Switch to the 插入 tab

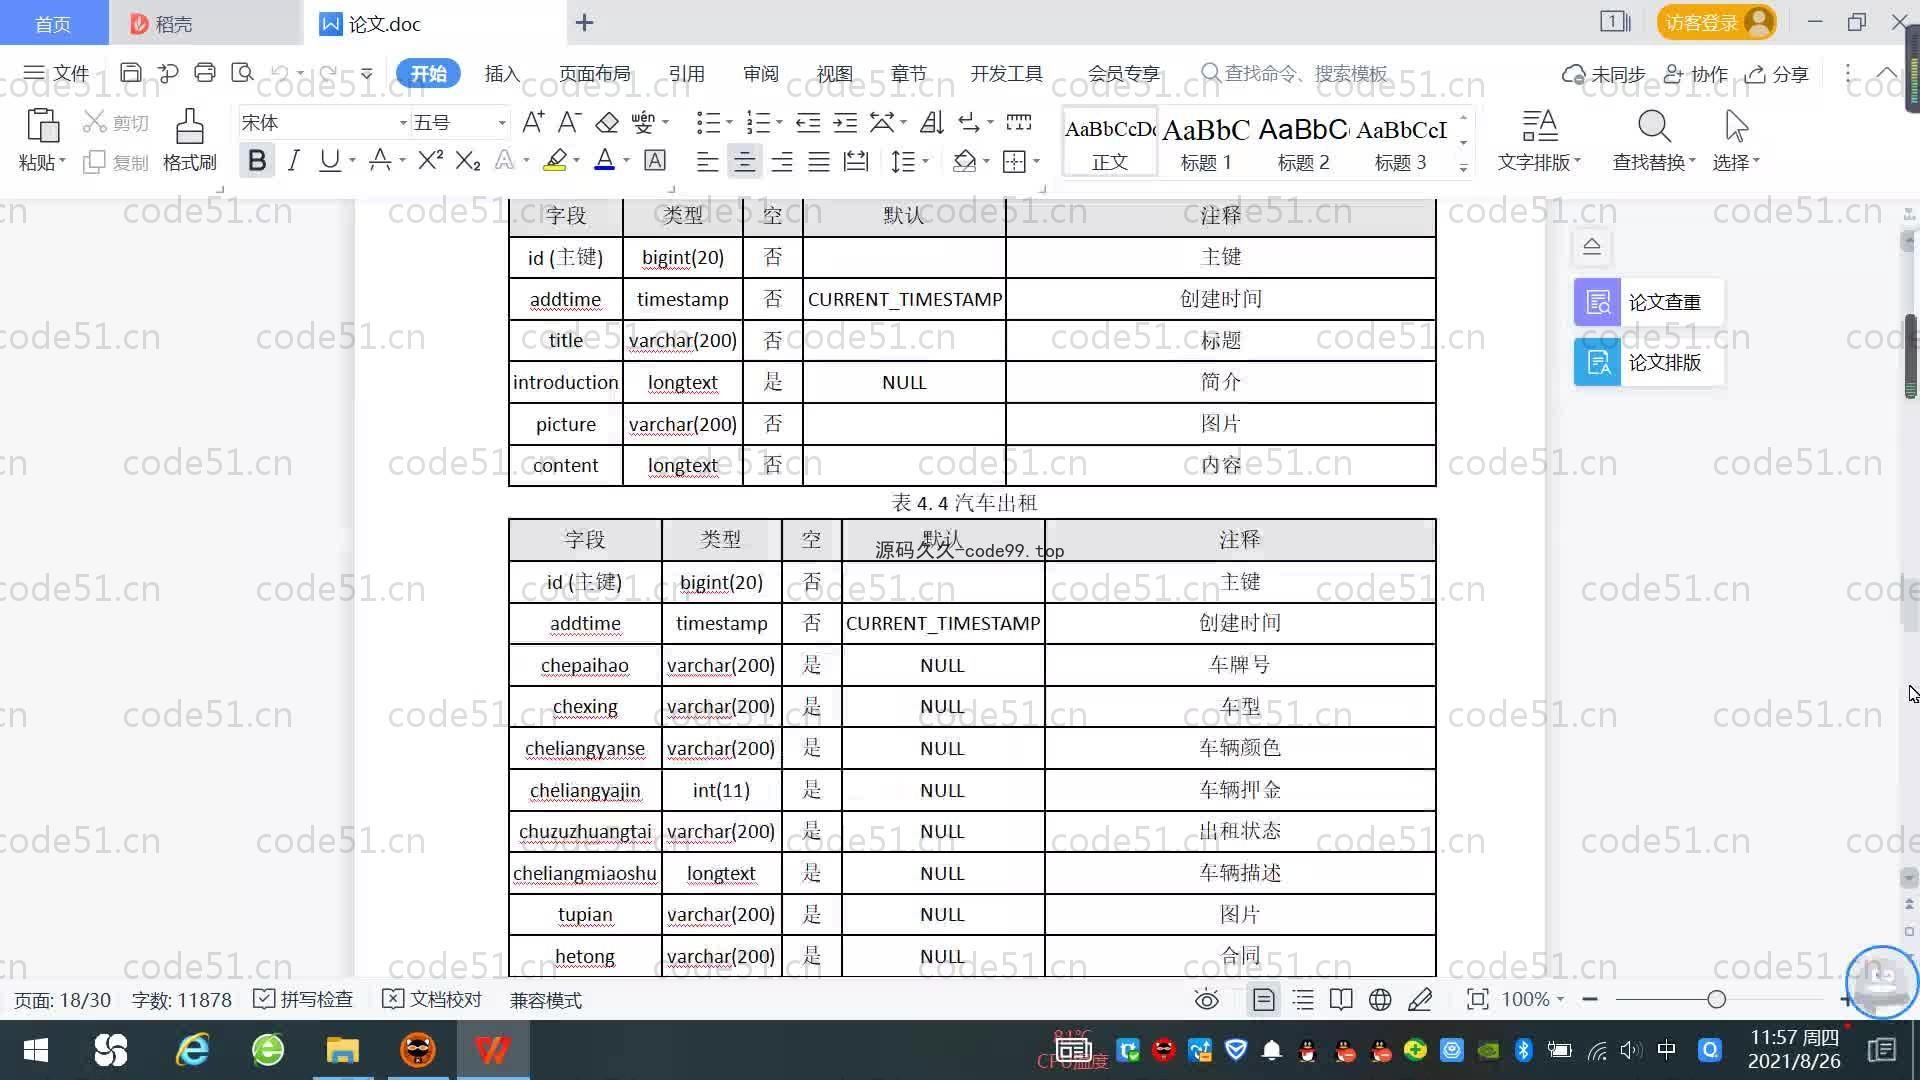502,73
